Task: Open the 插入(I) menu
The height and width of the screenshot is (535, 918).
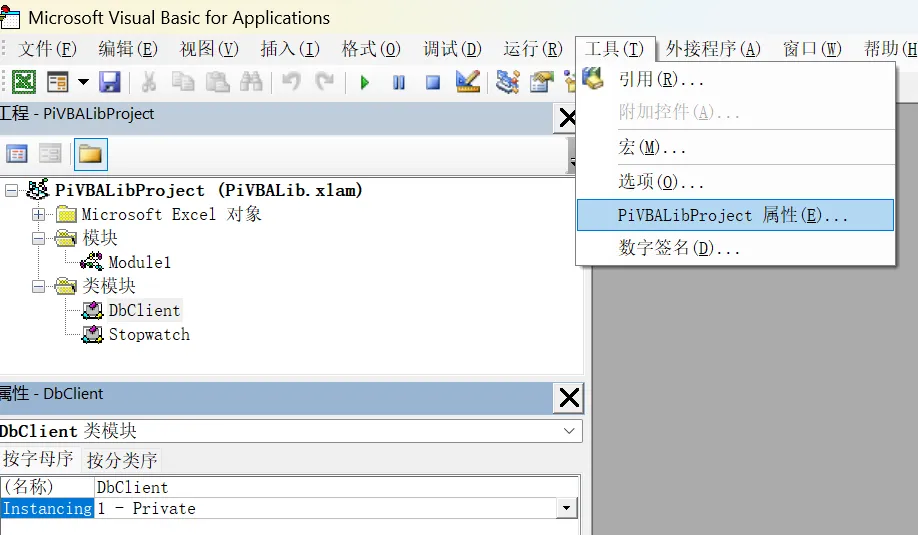Action: (x=290, y=49)
